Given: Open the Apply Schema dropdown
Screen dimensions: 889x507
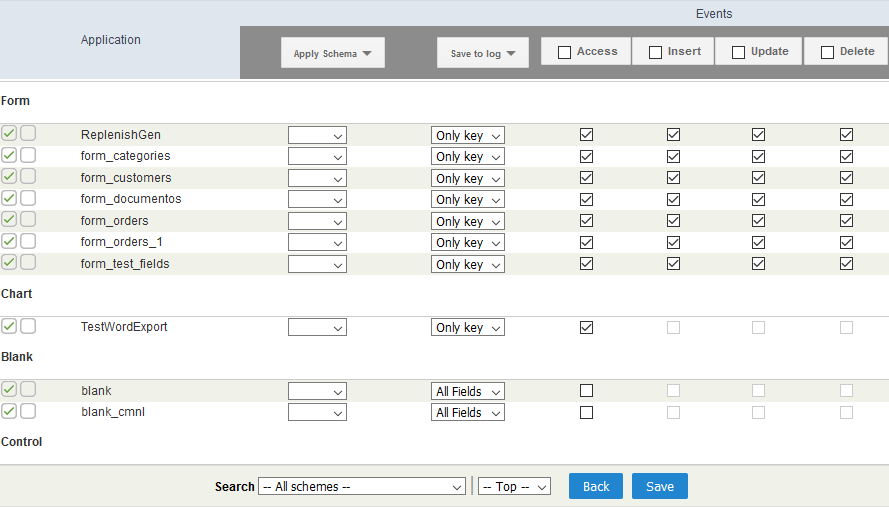Looking at the screenshot, I should pyautogui.click(x=333, y=53).
